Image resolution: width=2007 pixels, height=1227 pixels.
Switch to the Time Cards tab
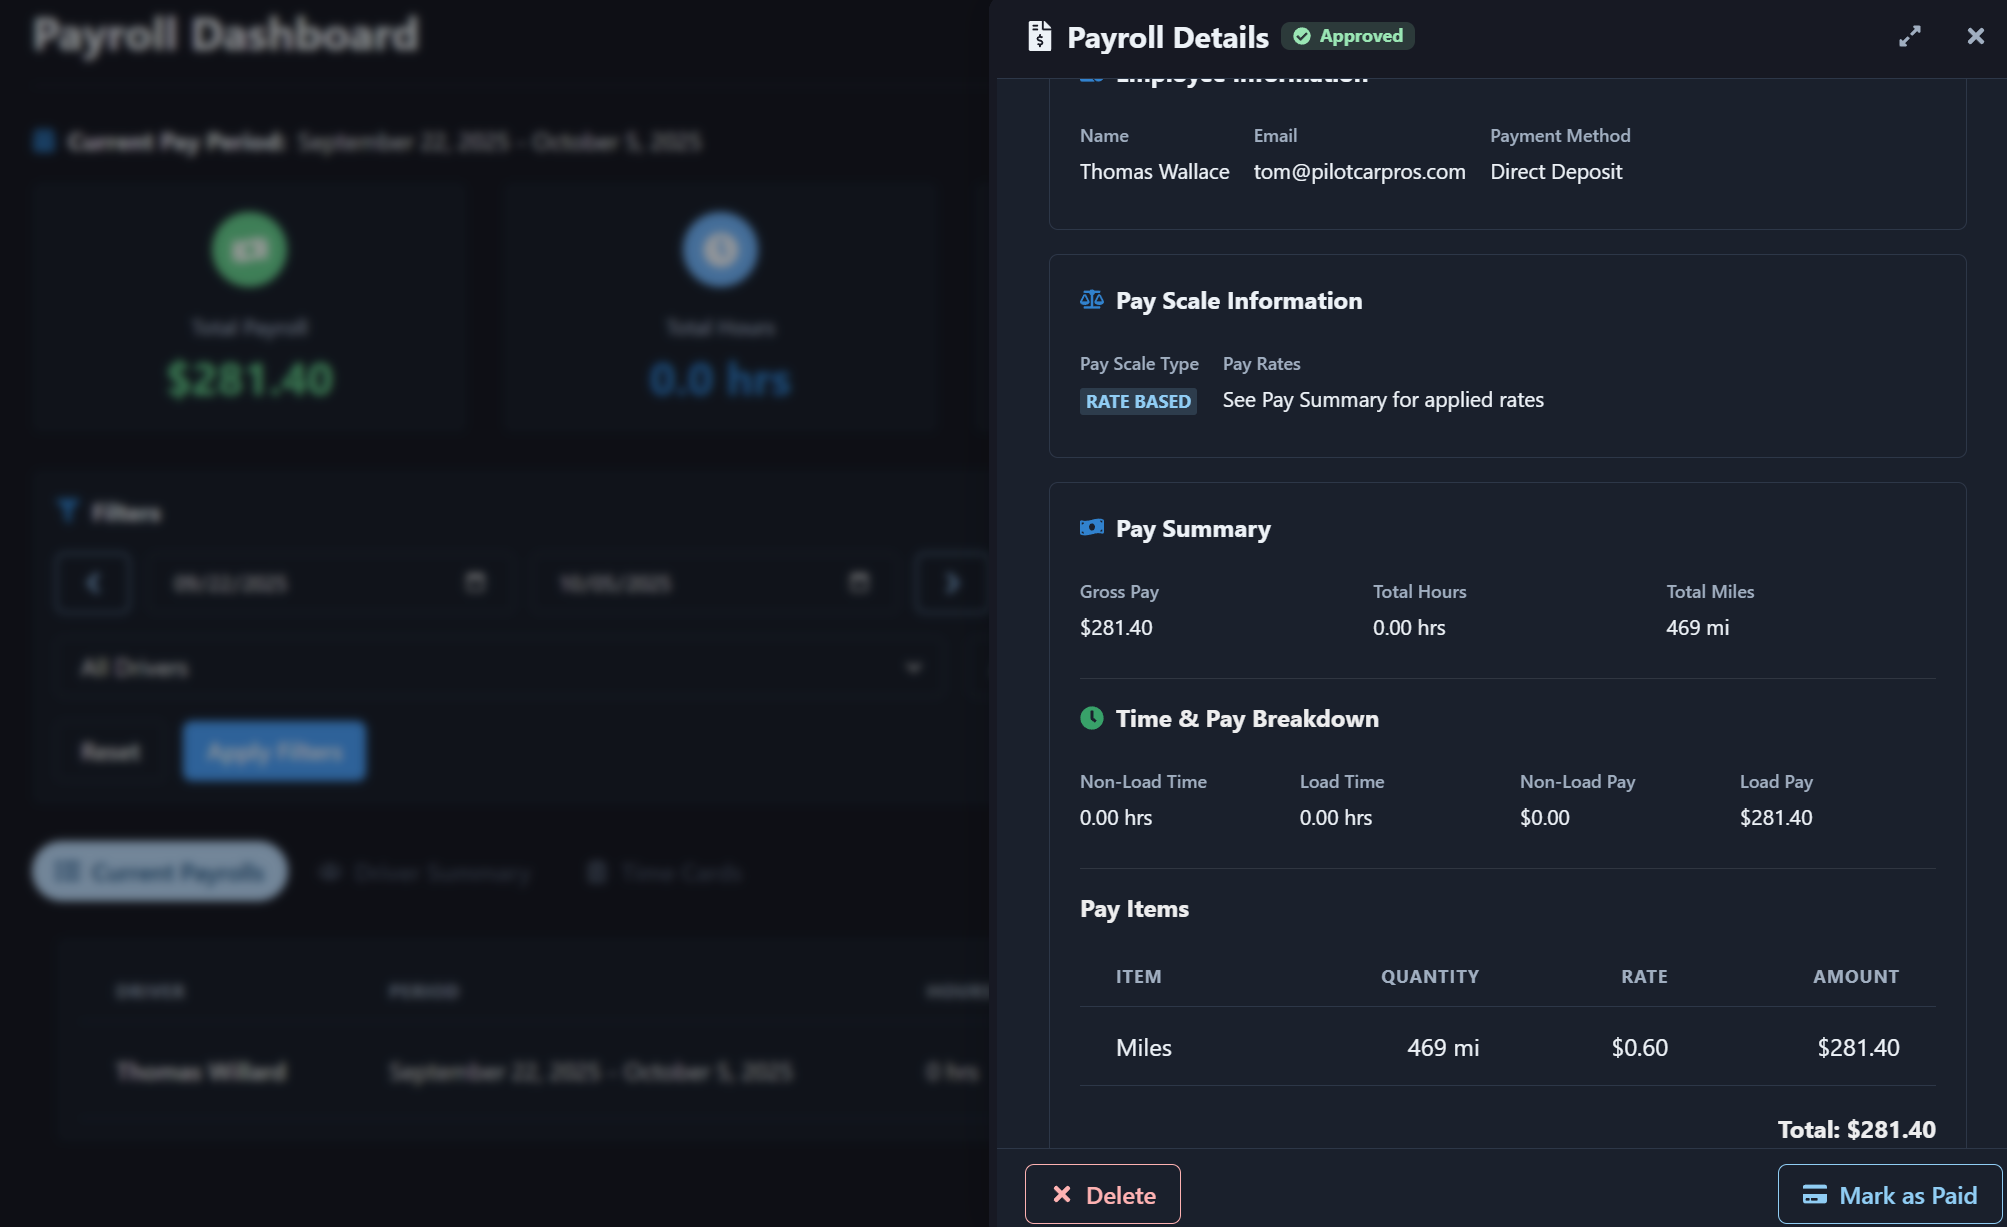click(664, 872)
